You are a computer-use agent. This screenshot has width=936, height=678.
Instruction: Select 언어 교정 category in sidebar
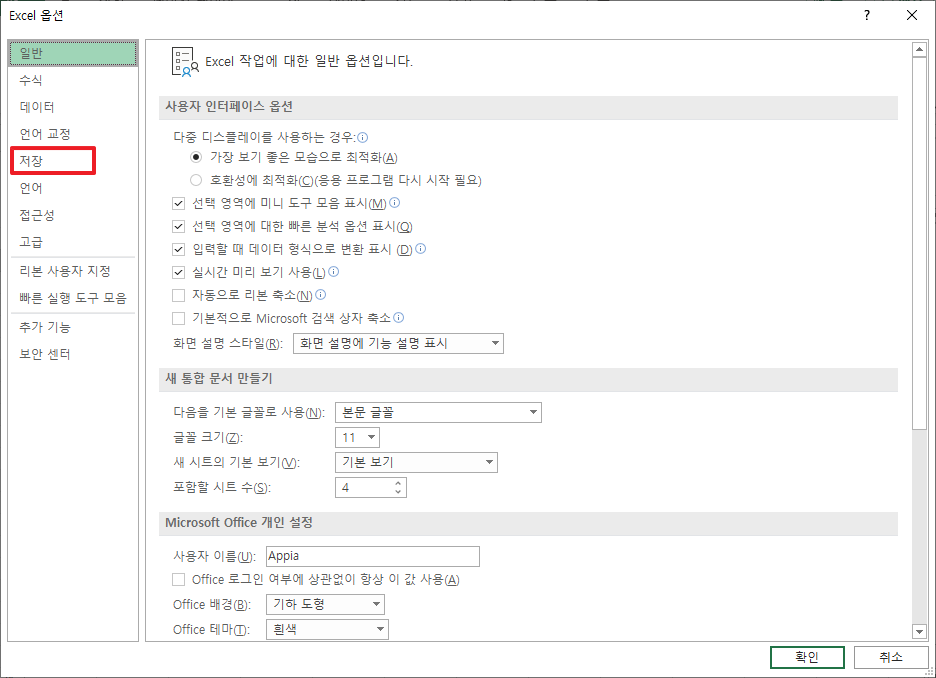click(x=73, y=134)
